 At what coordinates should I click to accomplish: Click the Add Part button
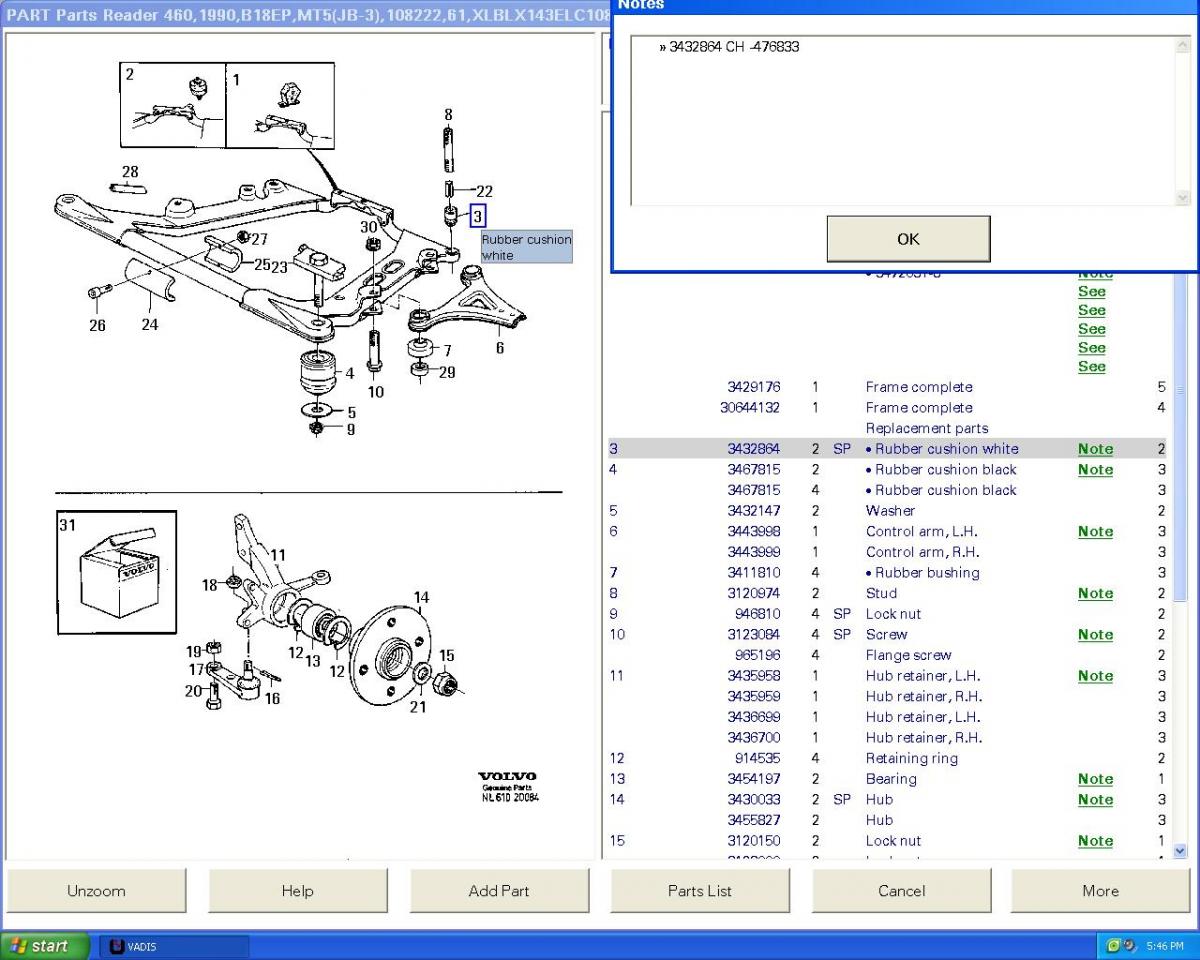(499, 891)
